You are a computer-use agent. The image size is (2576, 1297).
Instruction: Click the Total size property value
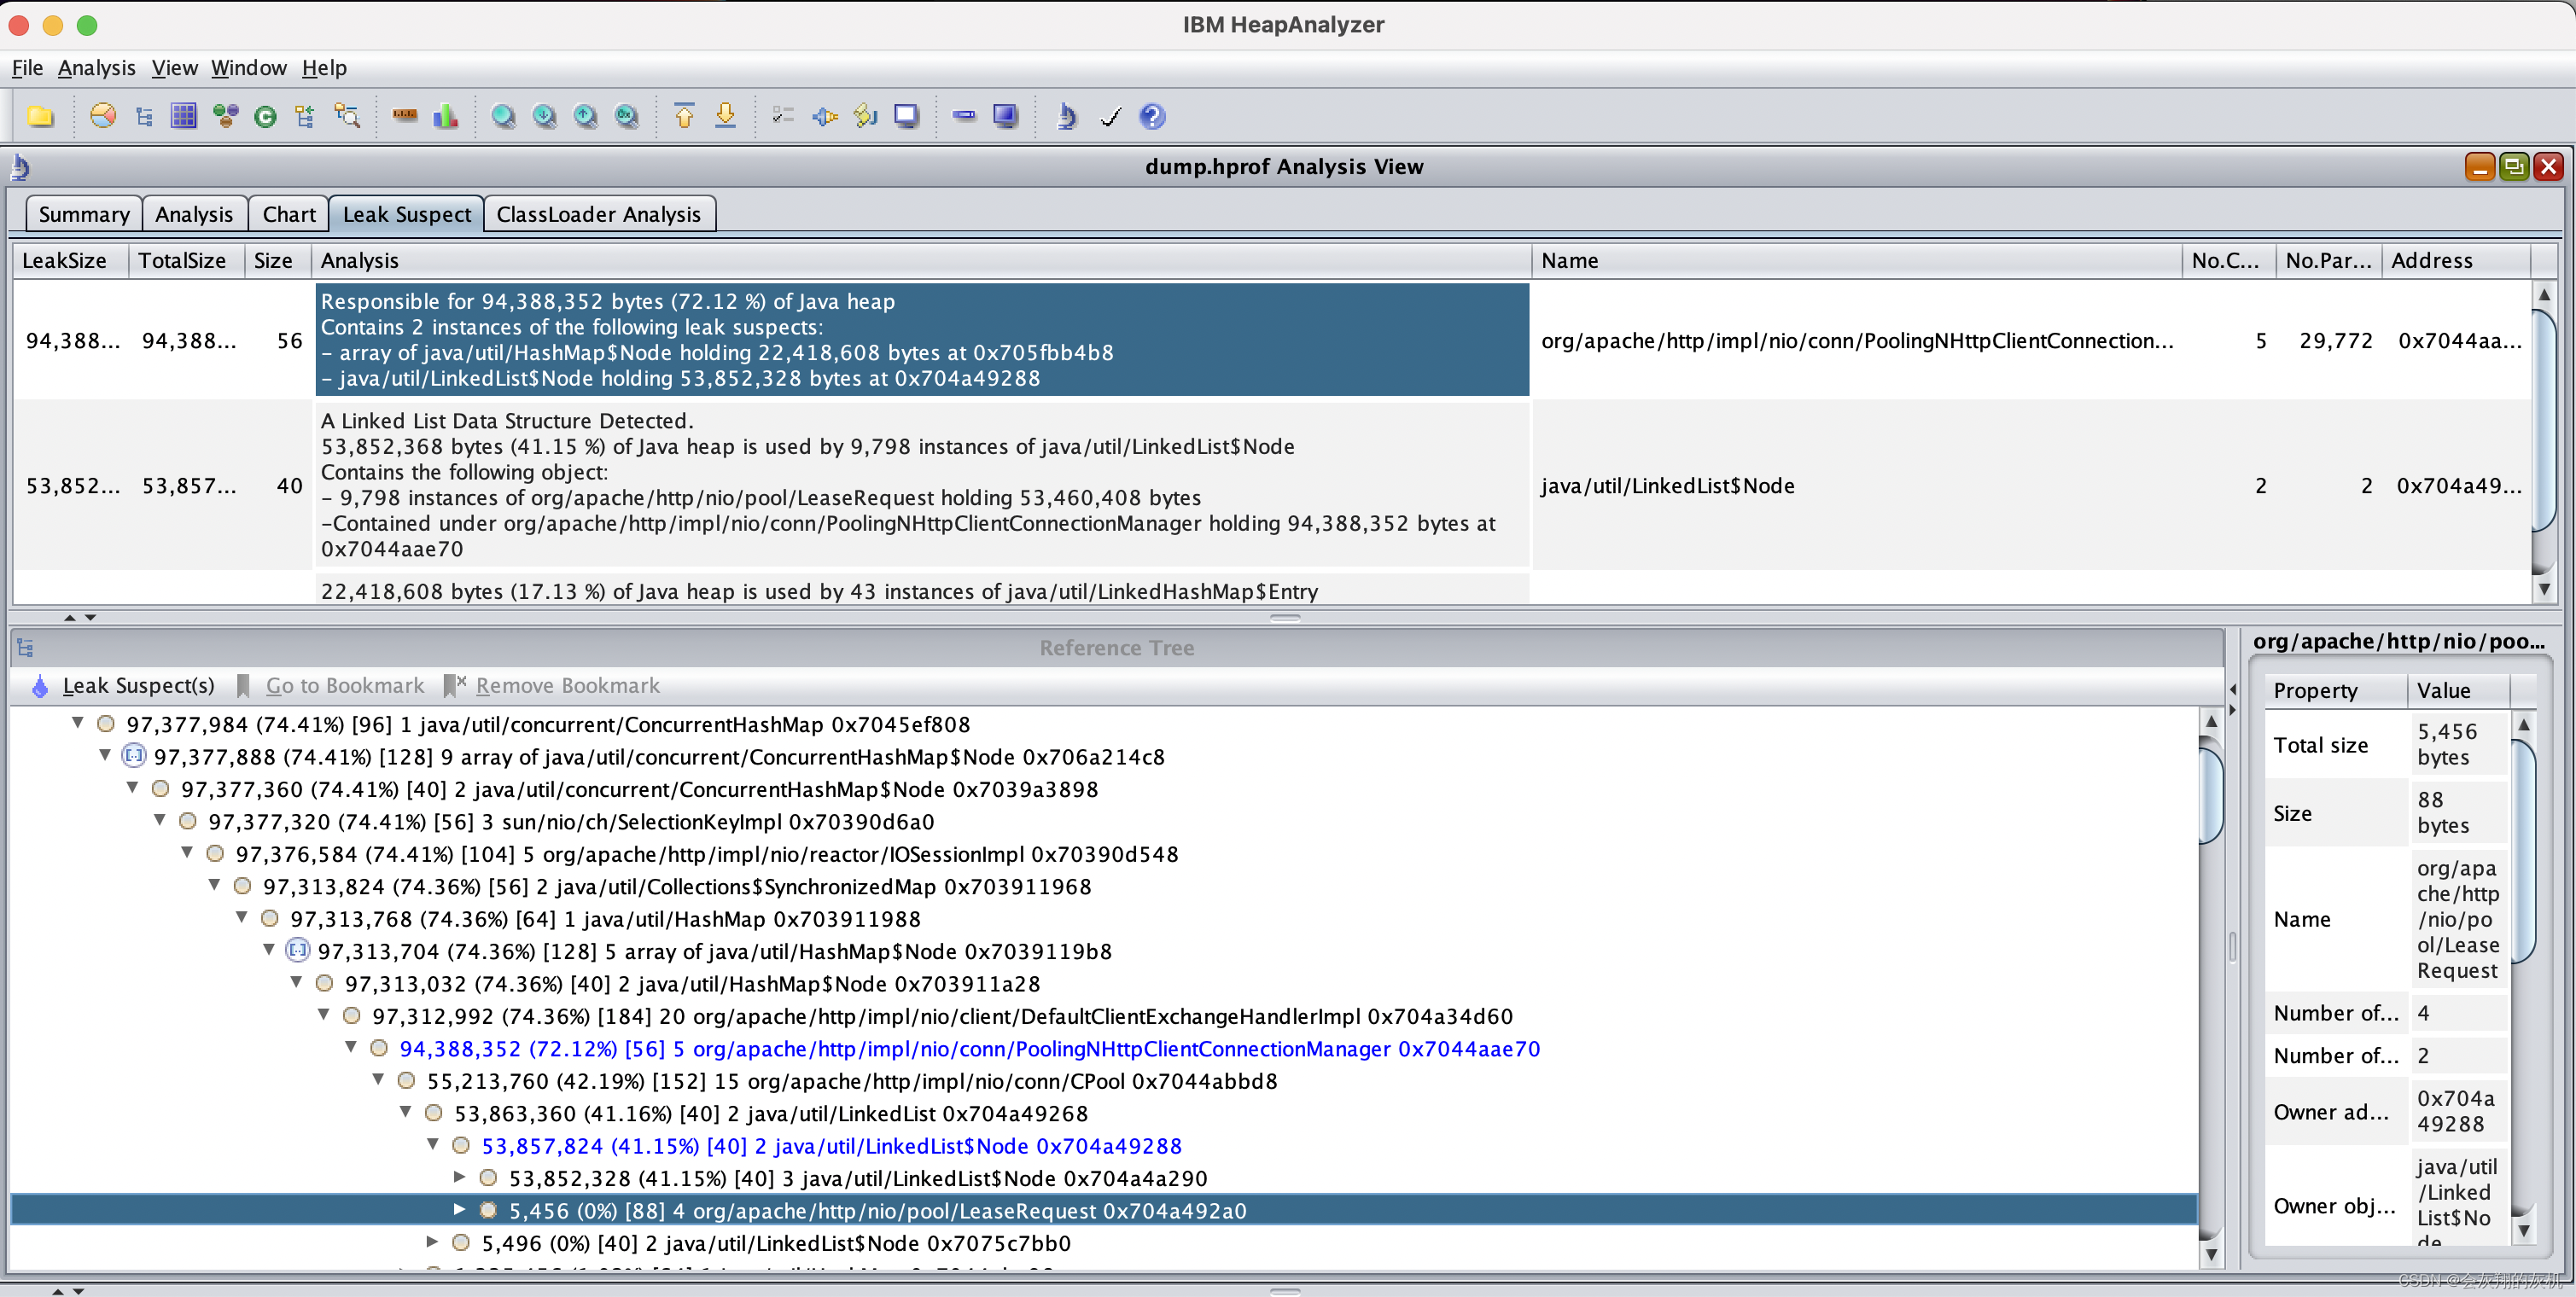[2458, 744]
